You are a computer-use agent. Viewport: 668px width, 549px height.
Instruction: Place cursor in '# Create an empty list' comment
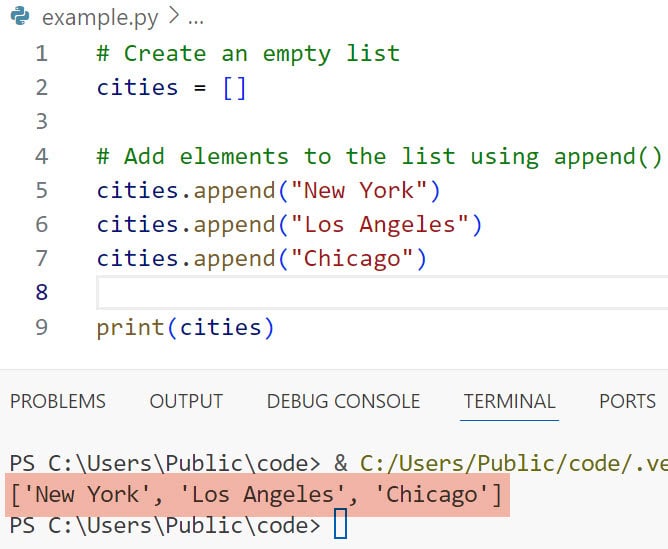pos(248,55)
